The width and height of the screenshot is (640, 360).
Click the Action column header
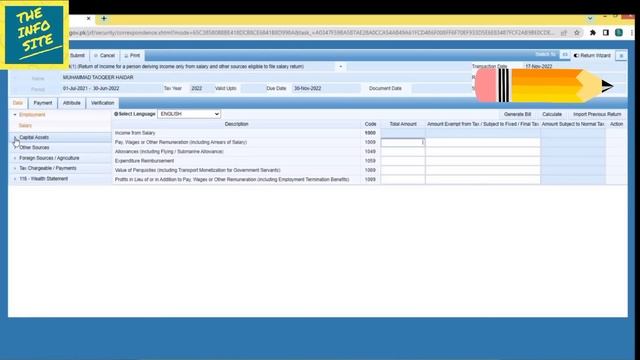tap(616, 124)
